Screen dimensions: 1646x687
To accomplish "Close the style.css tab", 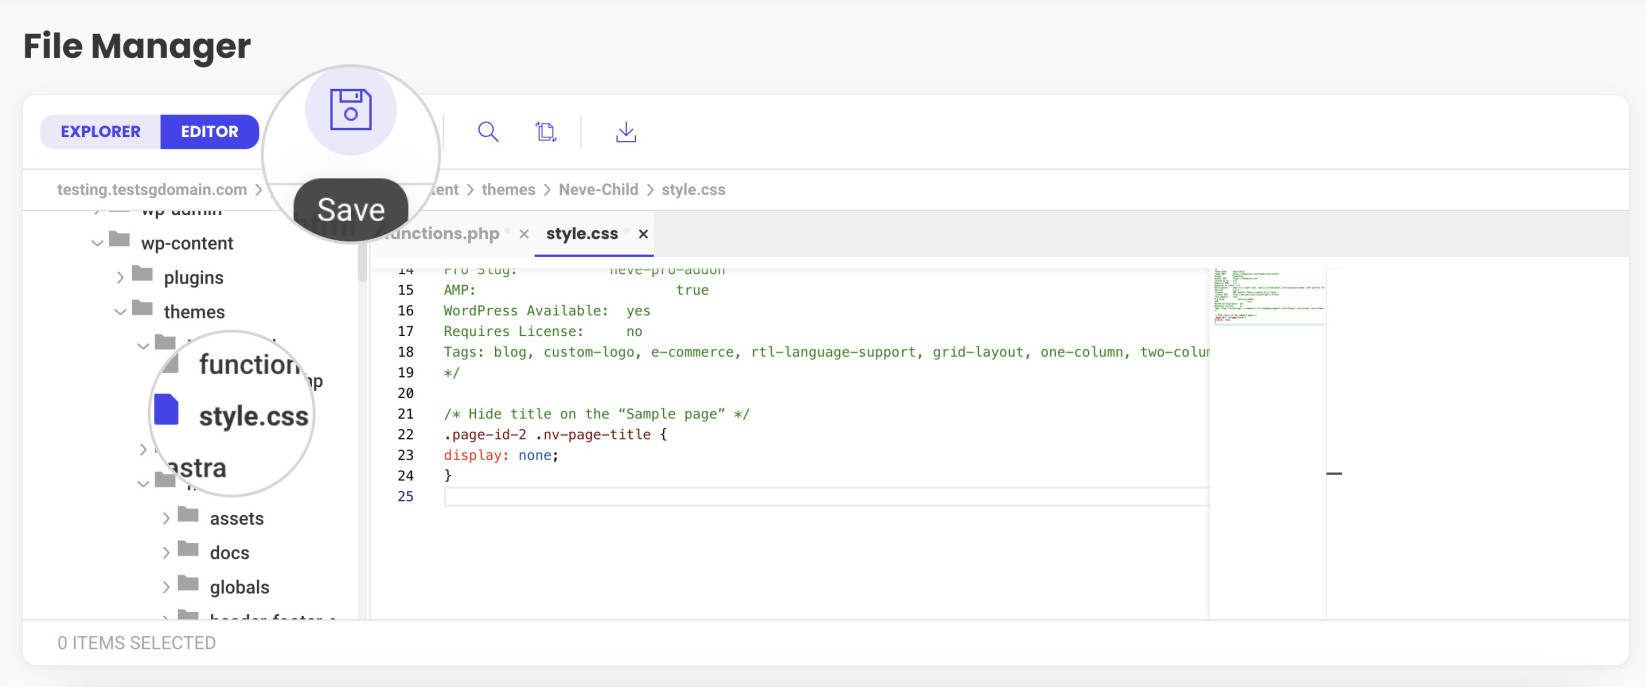I will (643, 234).
